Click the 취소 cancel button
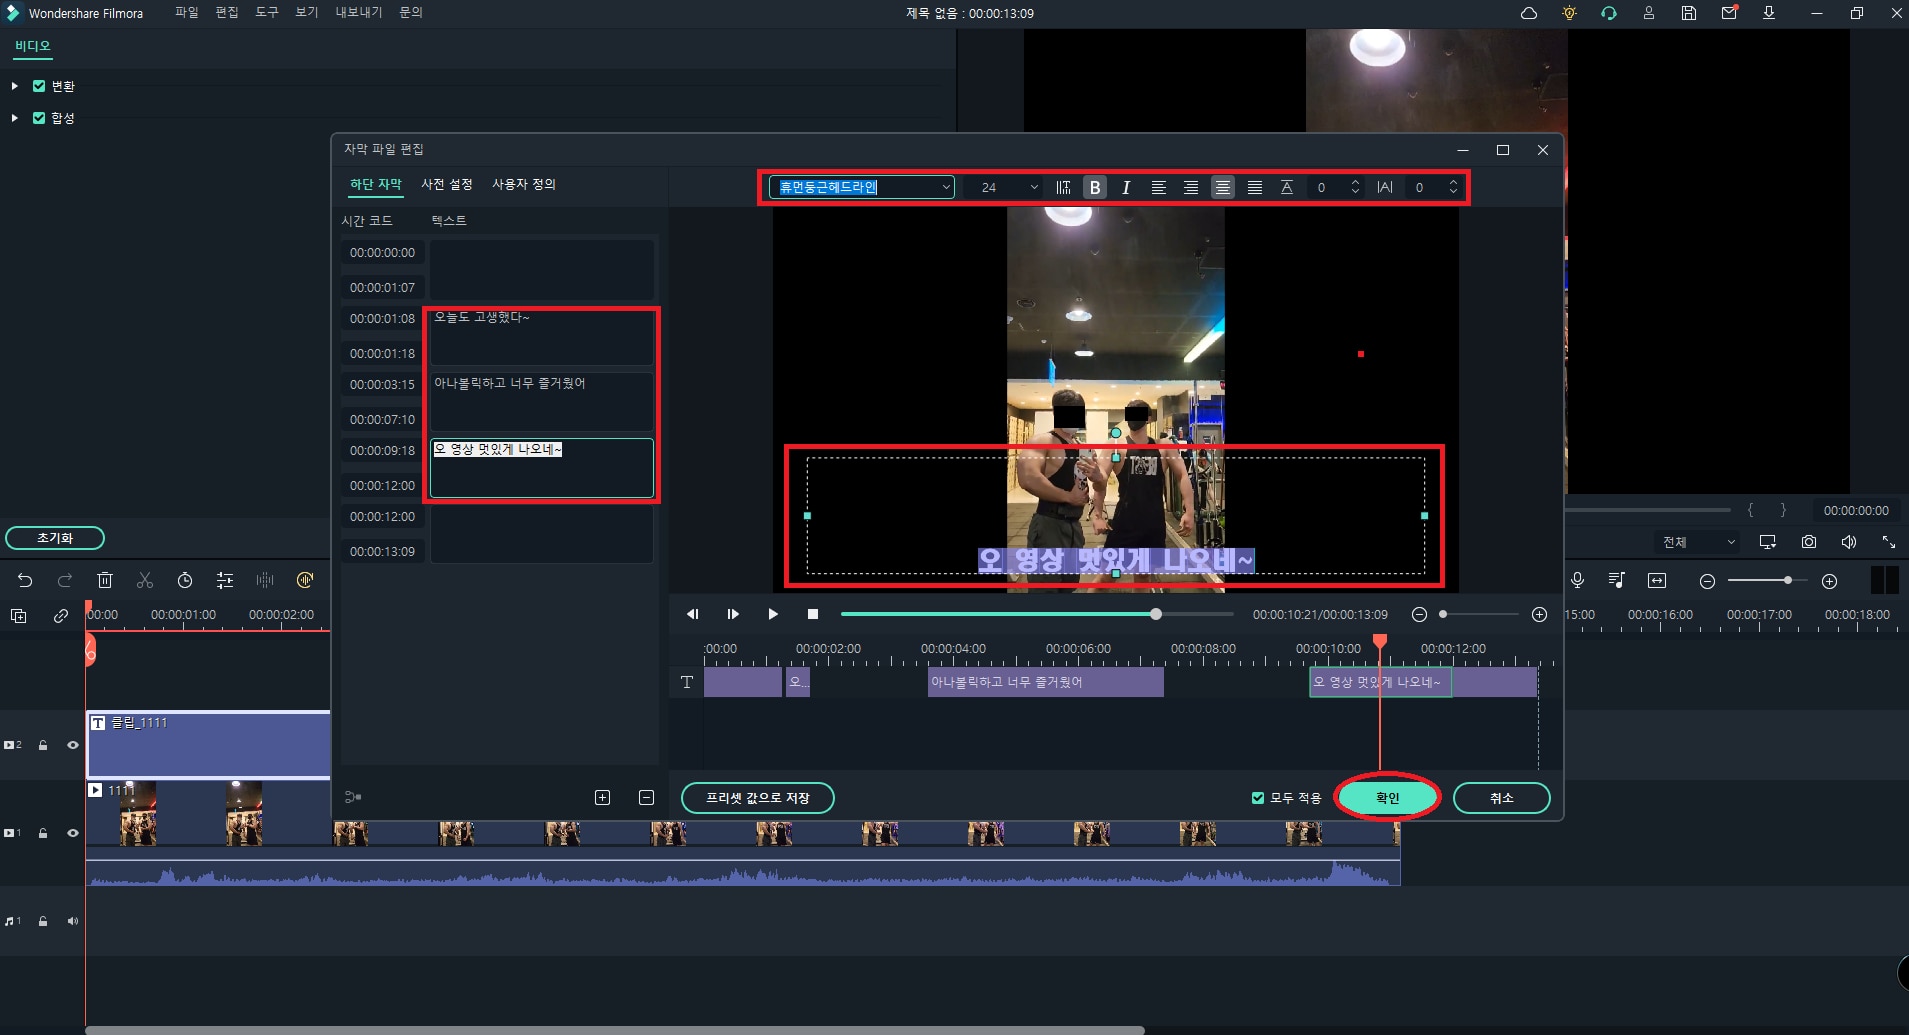The width and height of the screenshot is (1909, 1035). coord(1502,798)
